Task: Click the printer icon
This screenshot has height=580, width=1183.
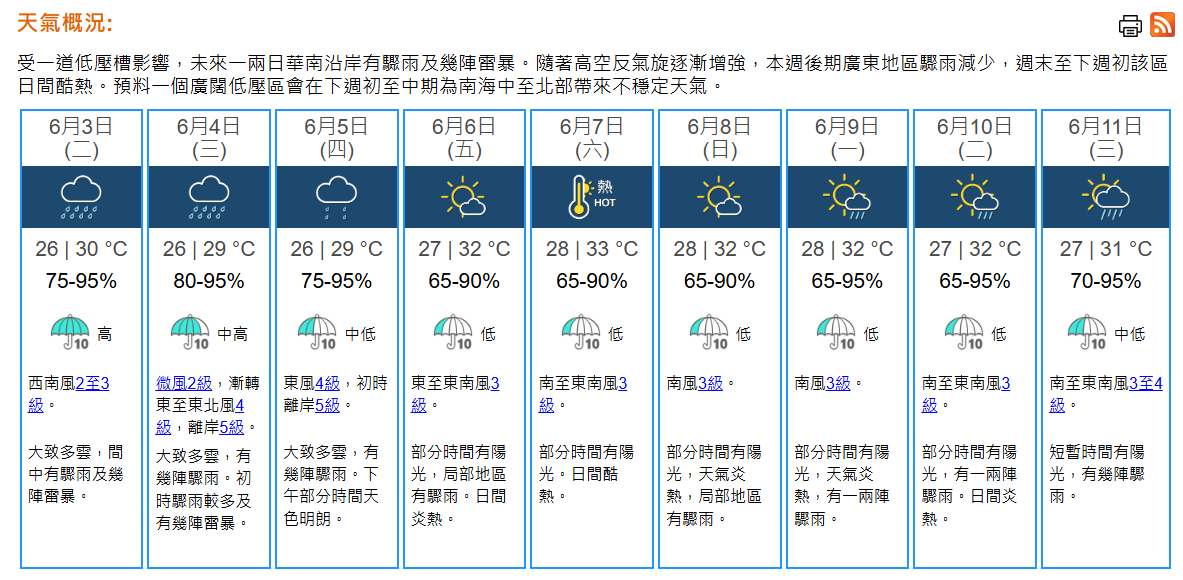Action: click(1129, 26)
